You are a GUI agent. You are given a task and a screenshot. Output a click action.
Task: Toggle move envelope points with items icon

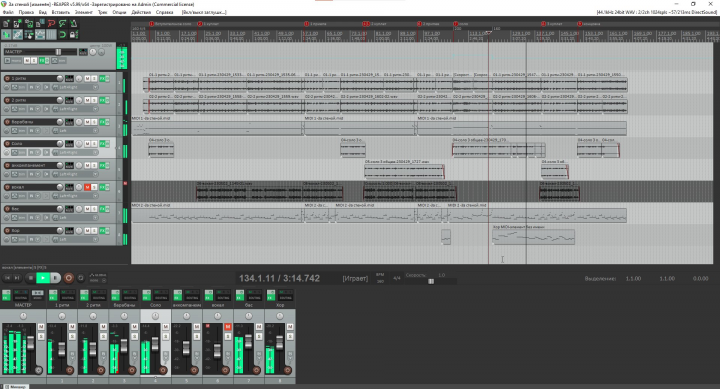coord(40,34)
